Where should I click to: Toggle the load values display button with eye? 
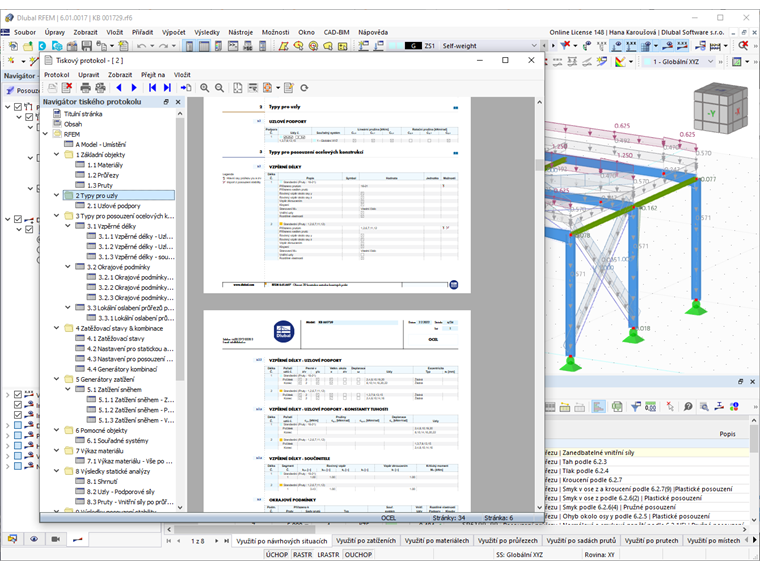coord(617,46)
